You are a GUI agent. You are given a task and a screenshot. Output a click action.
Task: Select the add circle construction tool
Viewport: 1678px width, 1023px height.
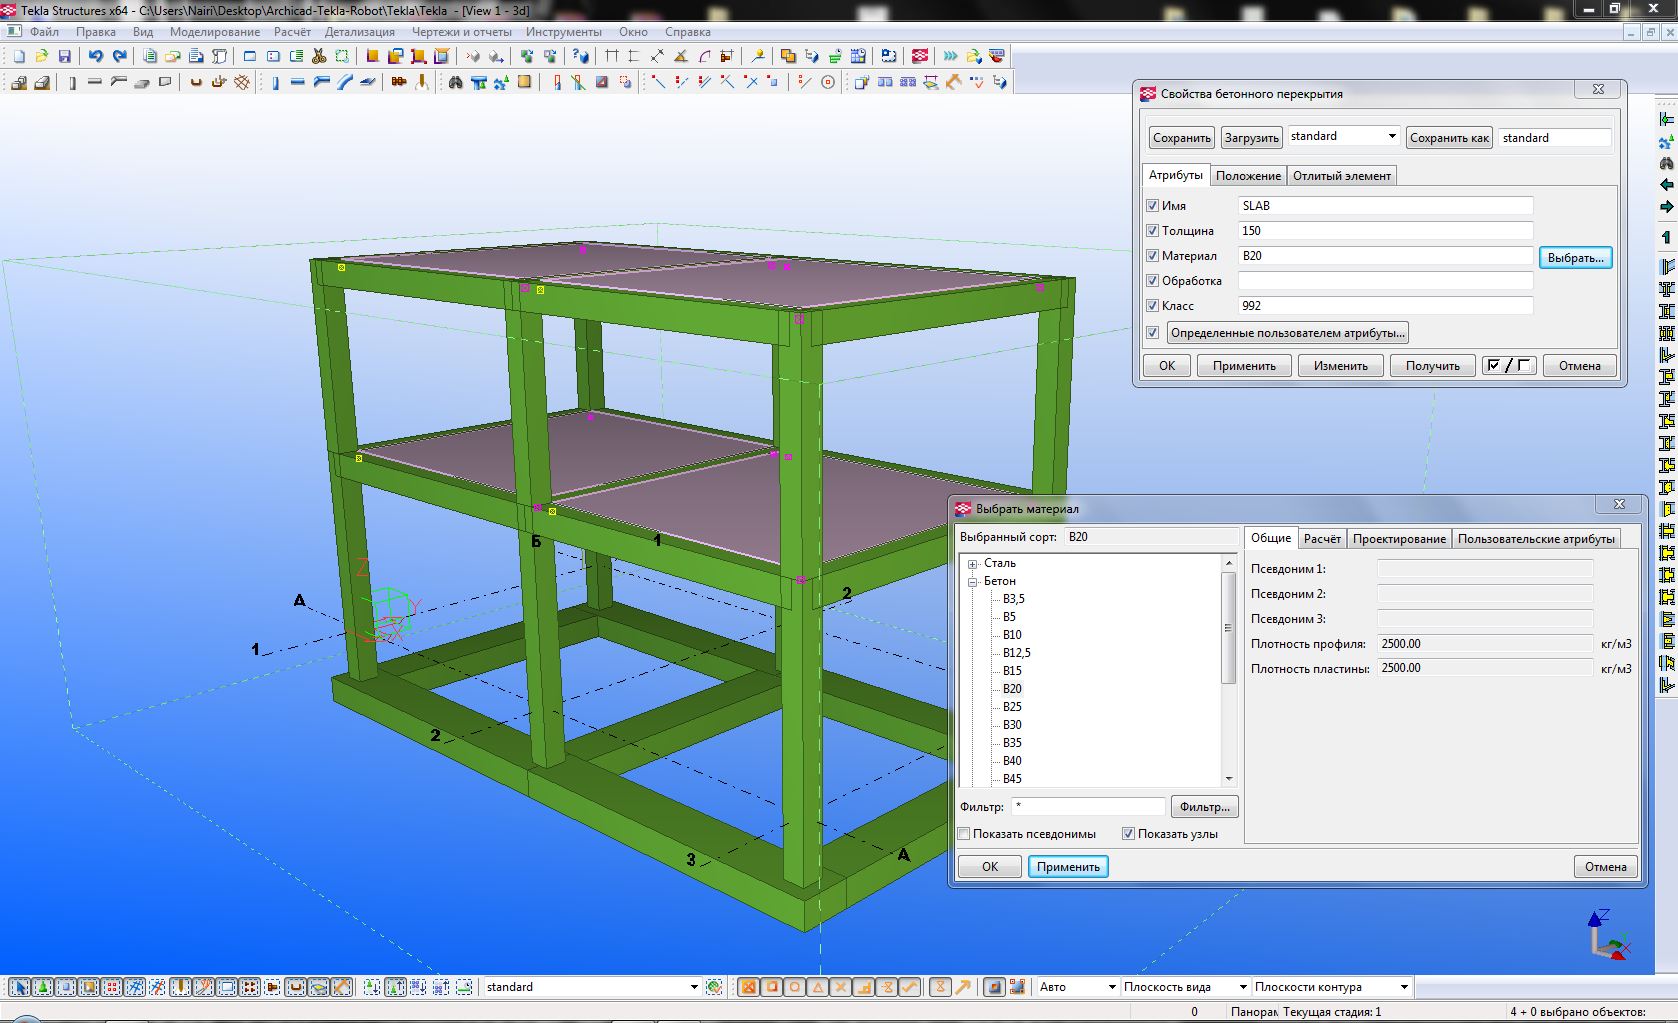827,83
